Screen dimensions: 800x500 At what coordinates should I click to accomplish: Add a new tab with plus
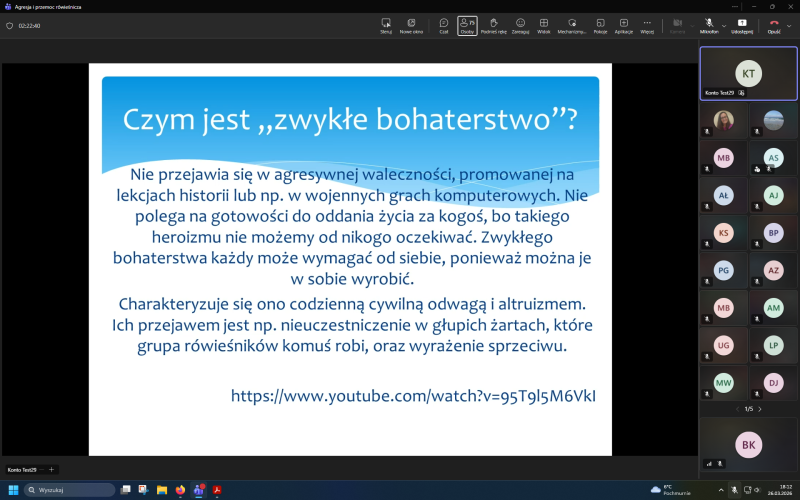tap(52, 469)
